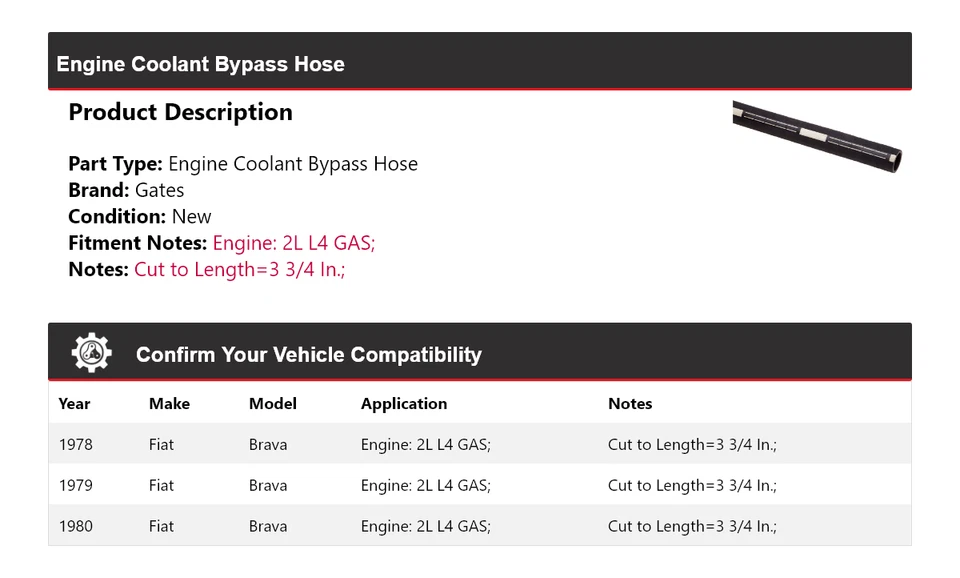Image resolution: width=960 pixels, height=578 pixels.
Task: Click the Brand: Gates line
Action: click(x=126, y=190)
